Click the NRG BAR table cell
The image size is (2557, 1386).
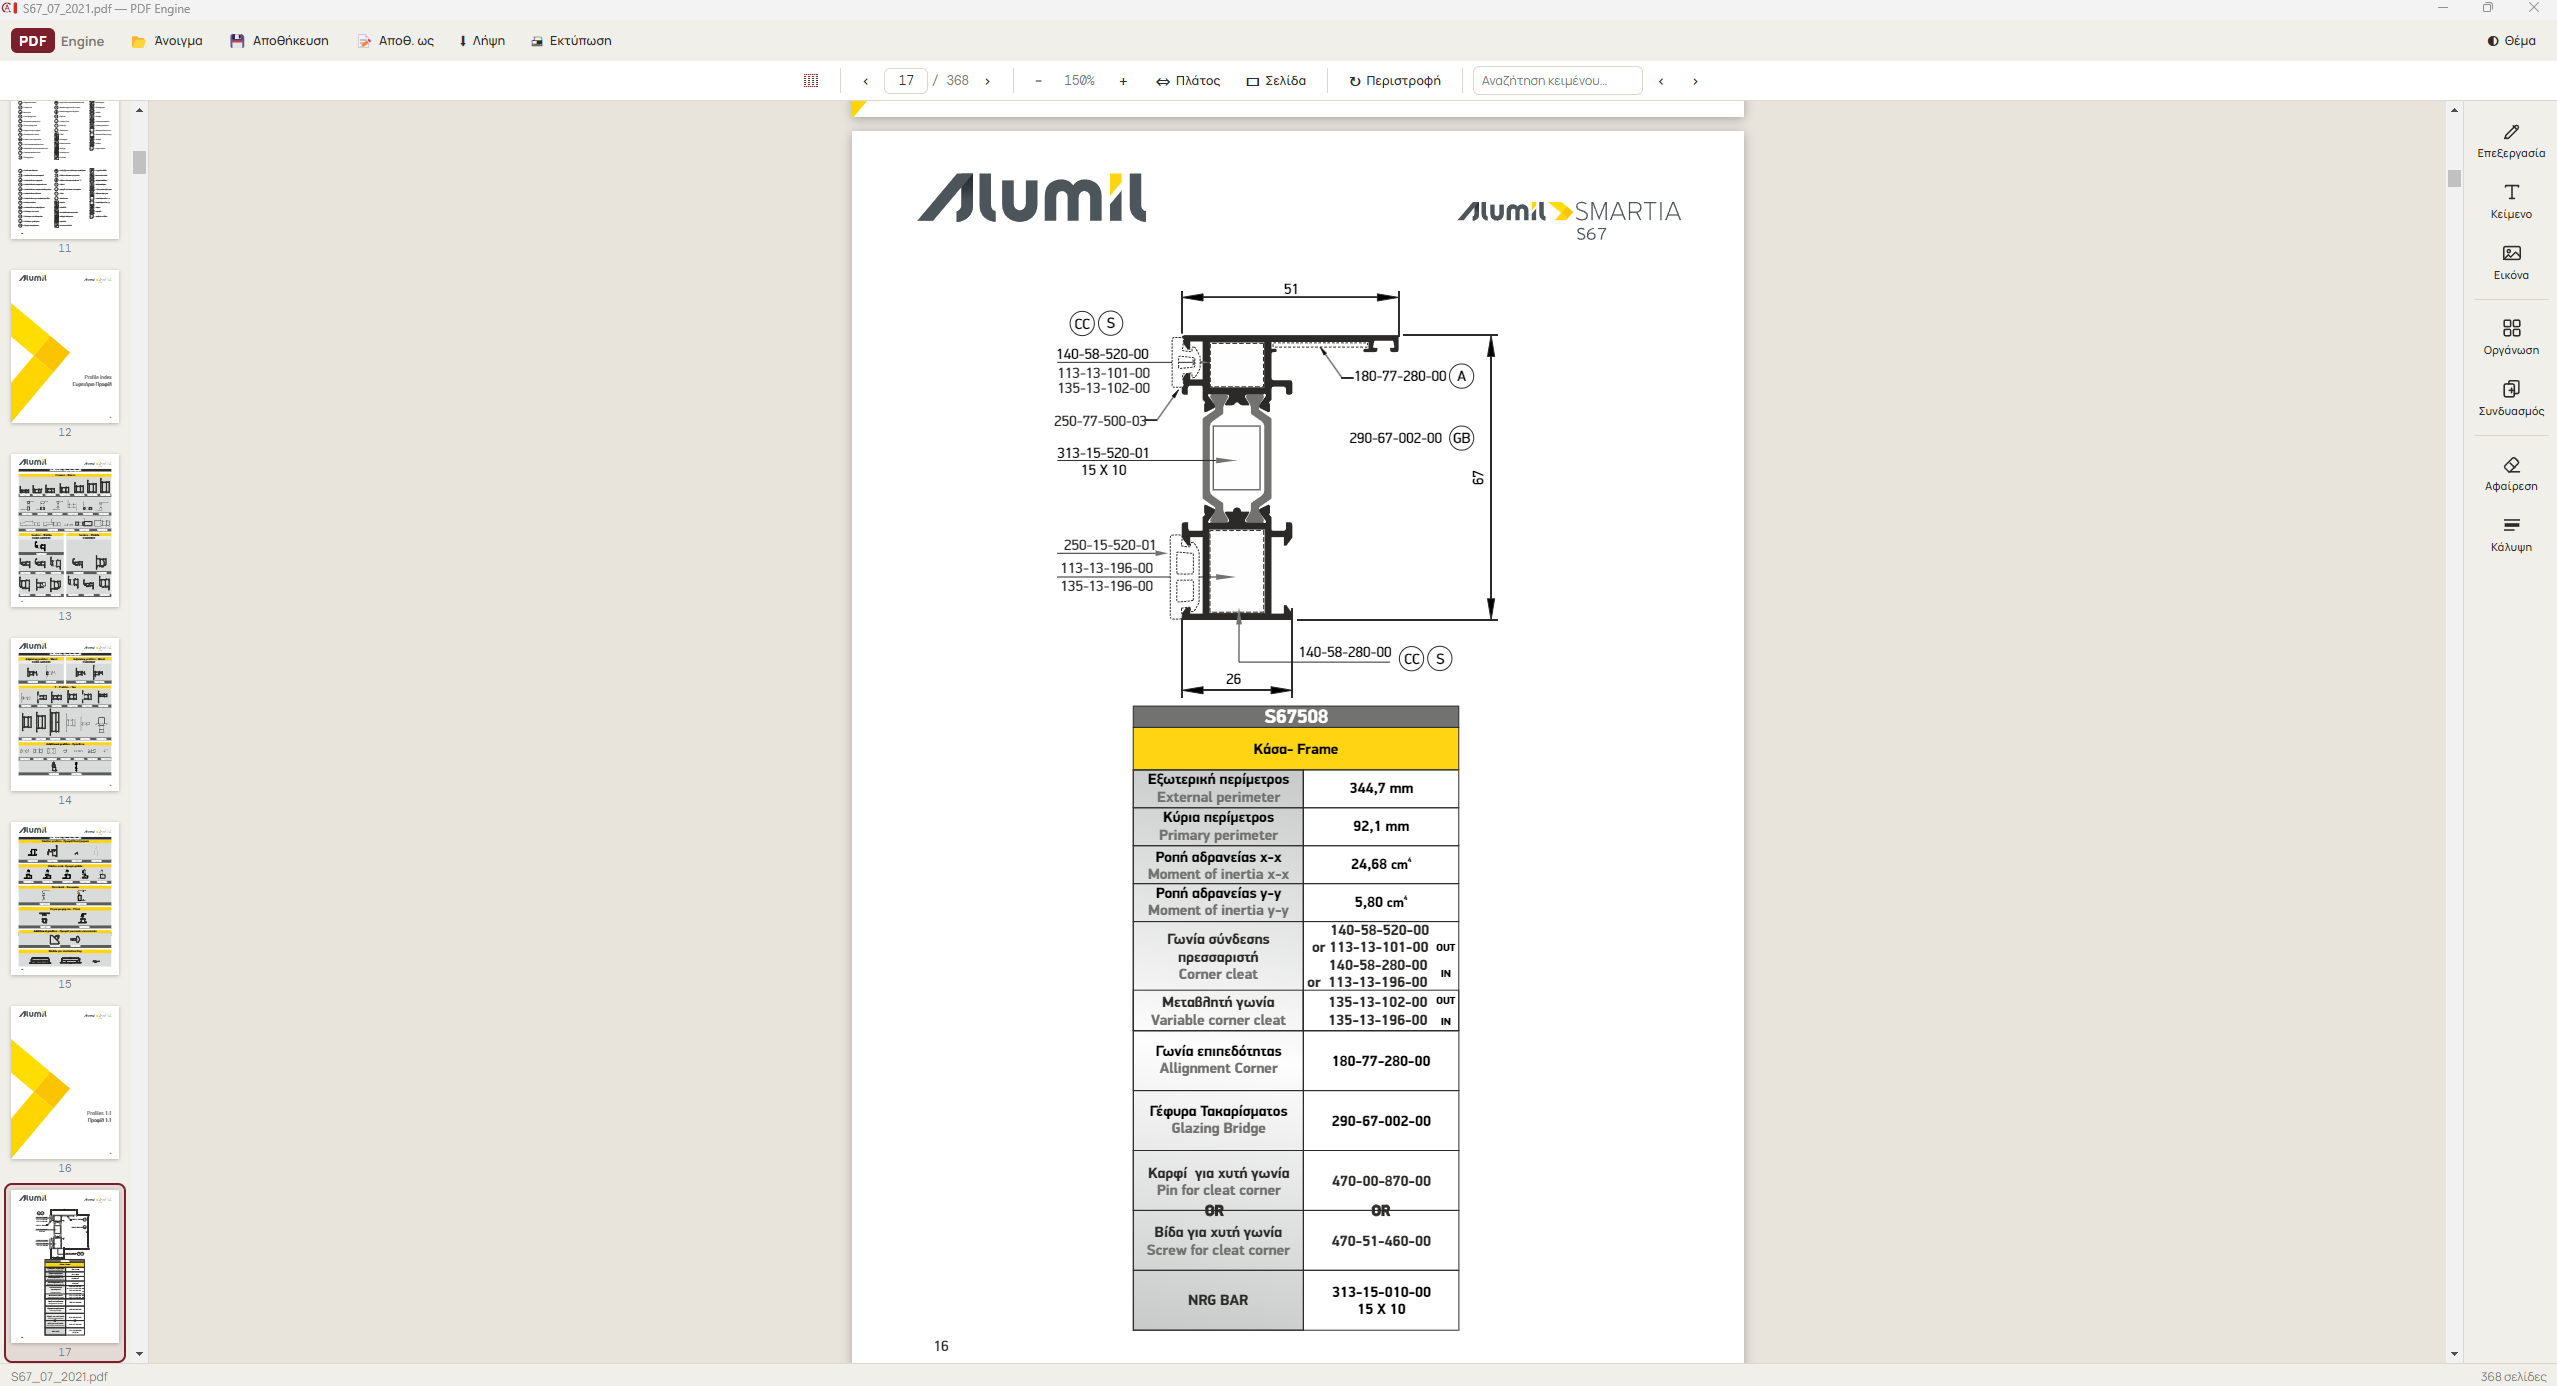[1218, 1300]
